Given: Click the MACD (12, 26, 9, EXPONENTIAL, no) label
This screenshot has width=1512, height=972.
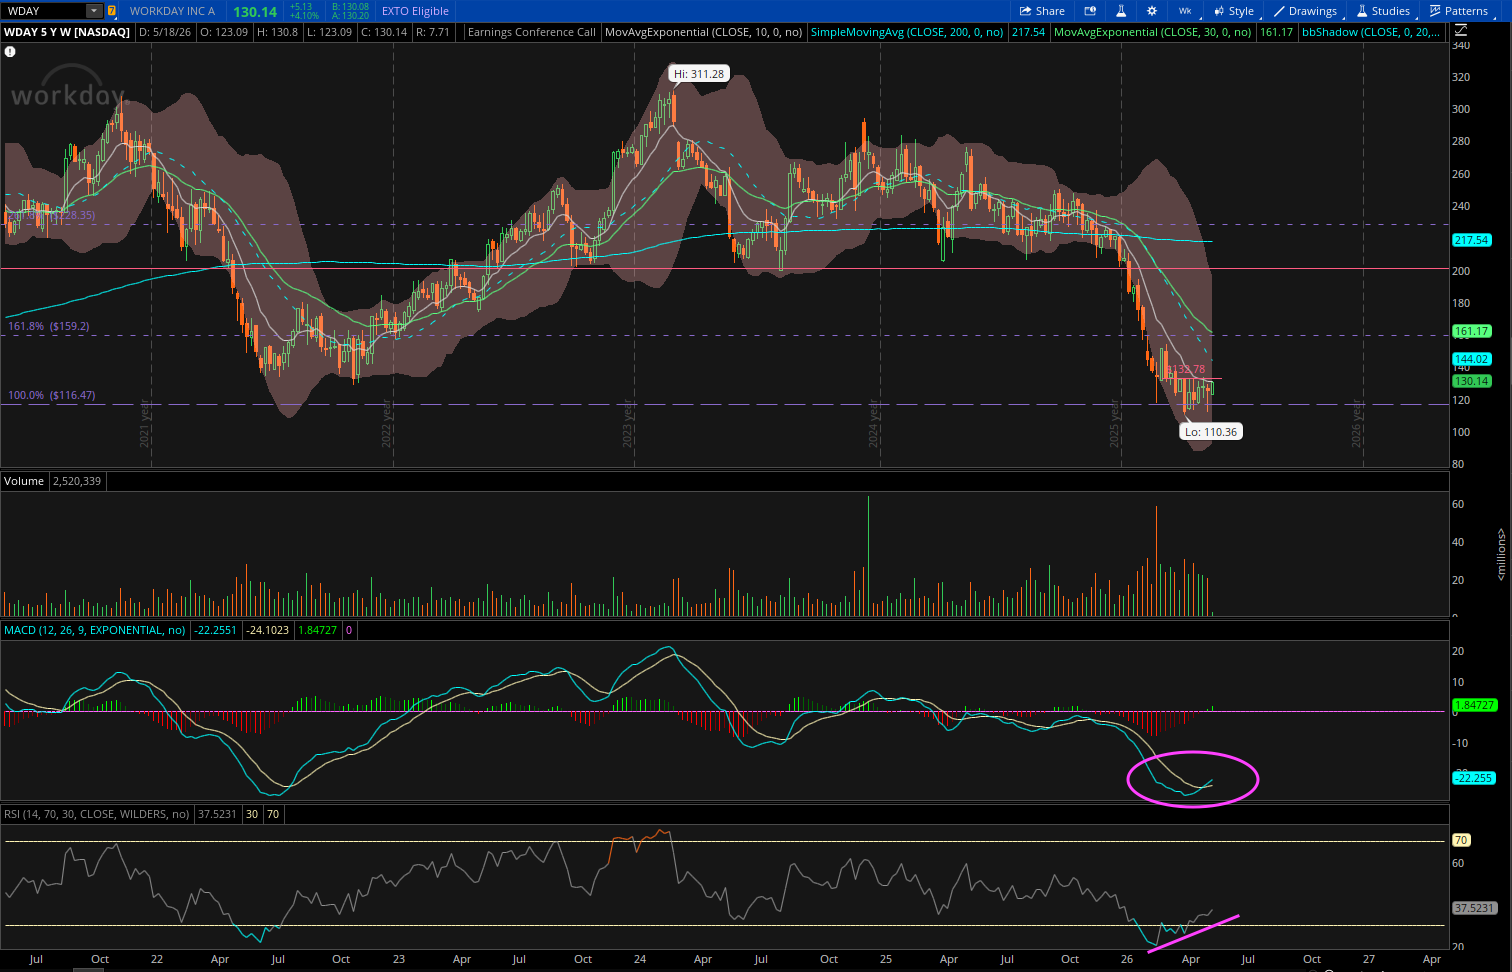Looking at the screenshot, I should click(x=95, y=630).
